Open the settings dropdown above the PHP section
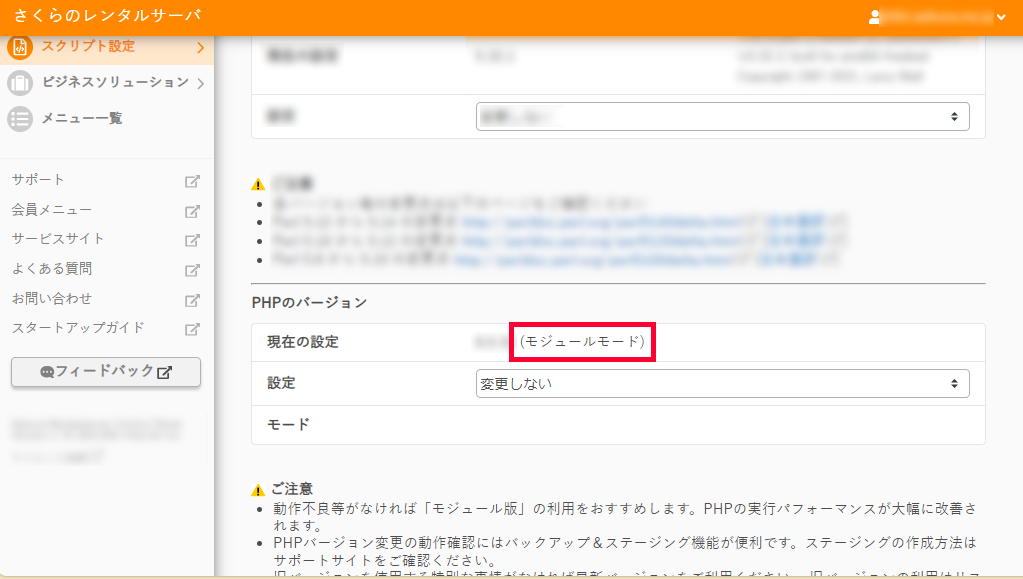 click(x=722, y=116)
